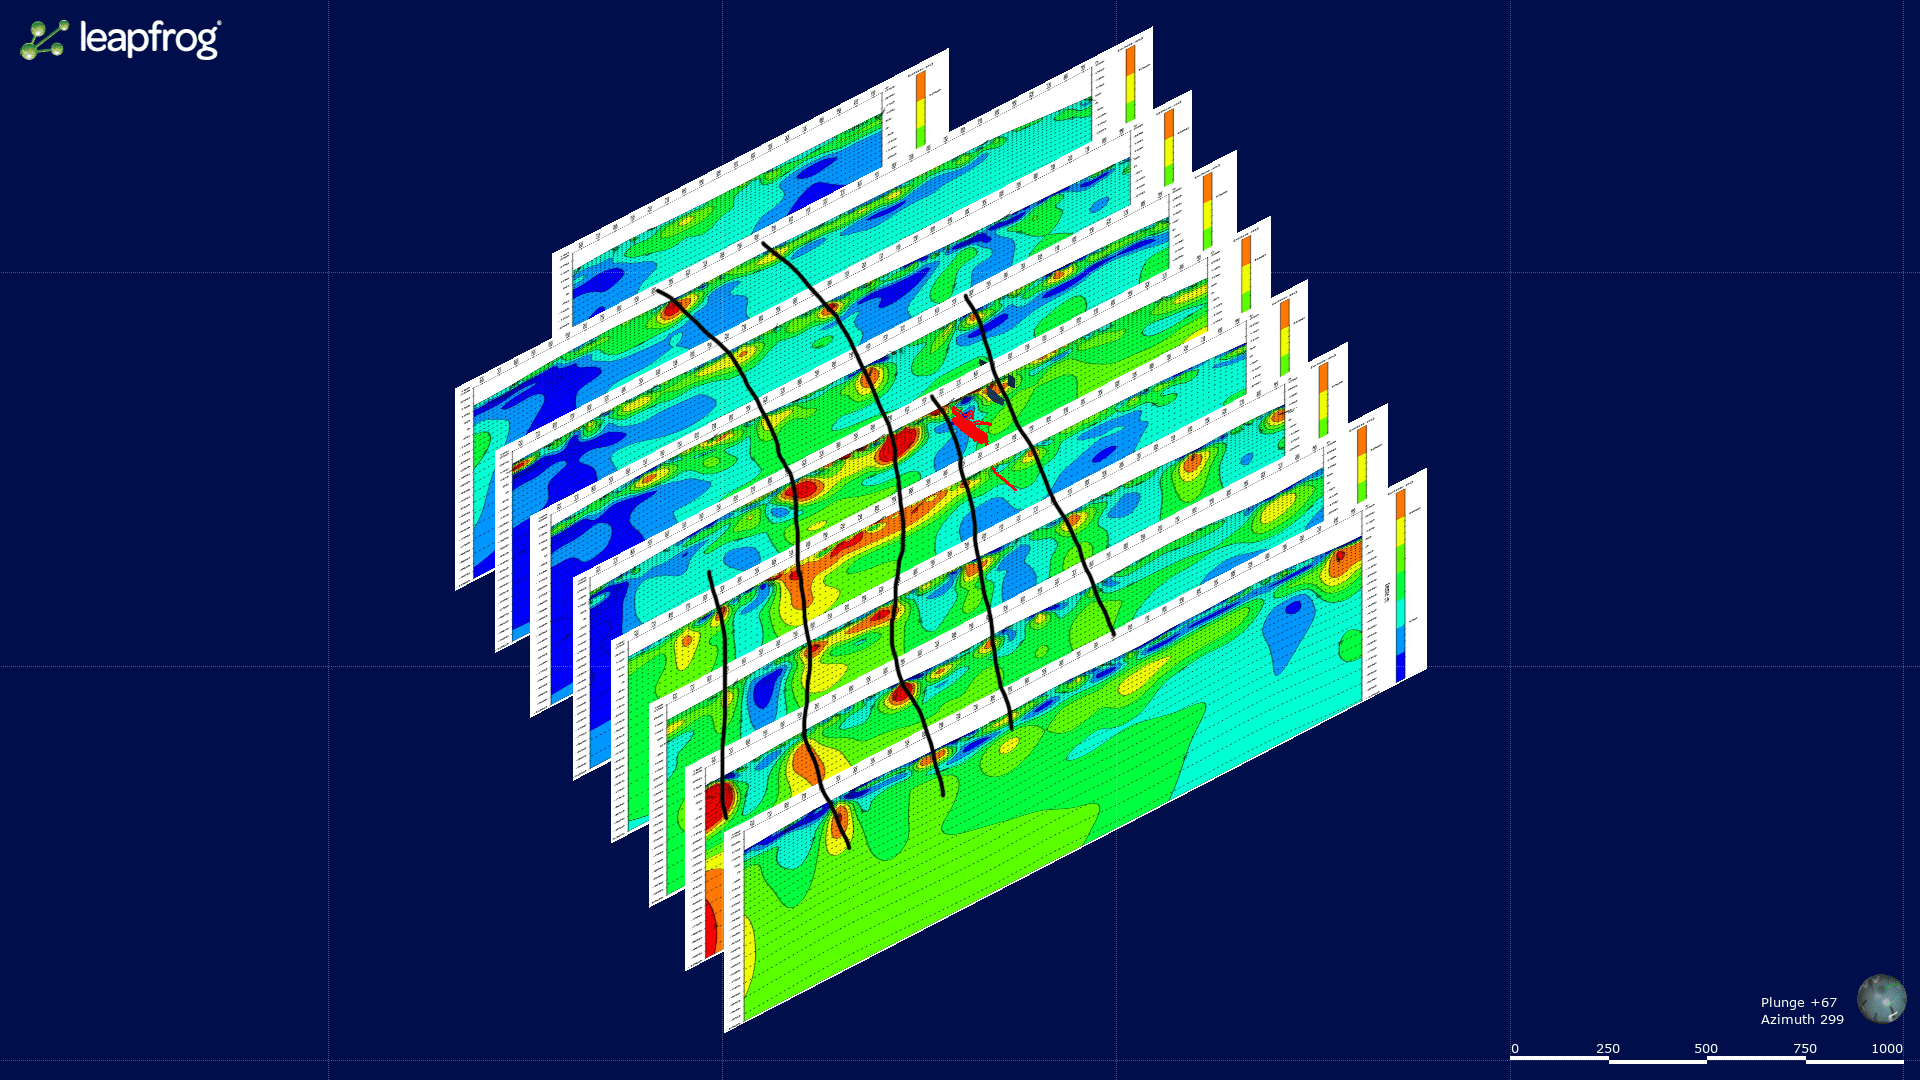Image resolution: width=1920 pixels, height=1080 pixels.
Task: Click the orientation globe compass
Action: (1881, 999)
